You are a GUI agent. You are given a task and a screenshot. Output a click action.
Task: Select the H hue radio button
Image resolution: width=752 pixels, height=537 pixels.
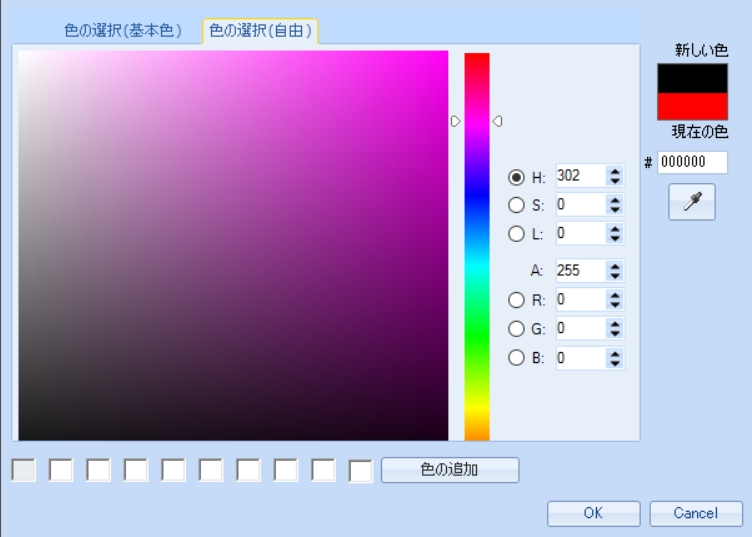coord(517,177)
